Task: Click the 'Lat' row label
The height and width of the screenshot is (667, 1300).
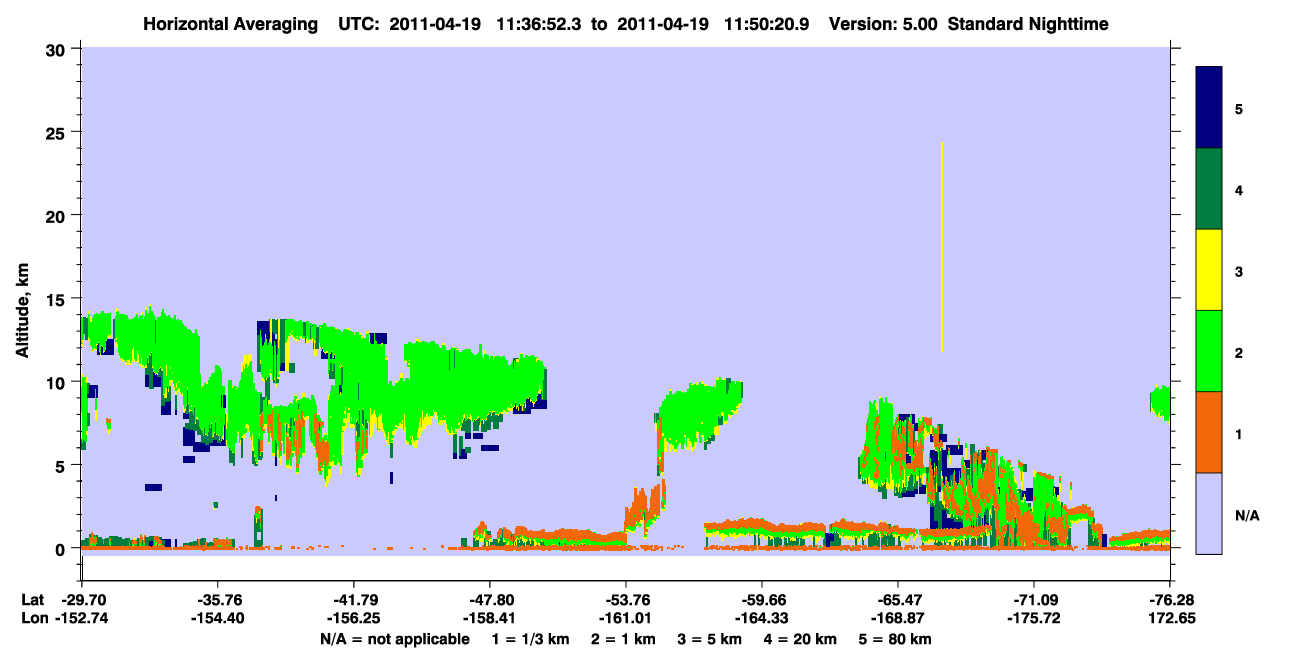Action: [x=32, y=600]
